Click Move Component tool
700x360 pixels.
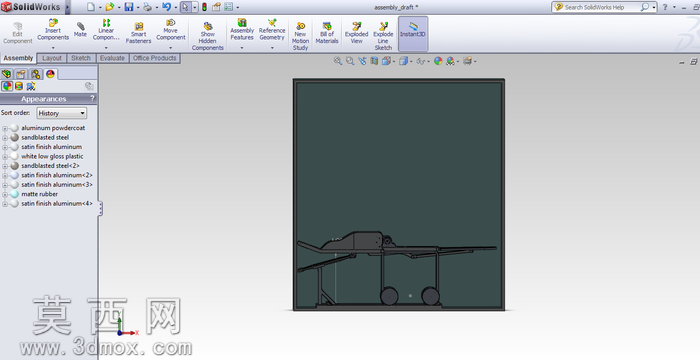171,30
